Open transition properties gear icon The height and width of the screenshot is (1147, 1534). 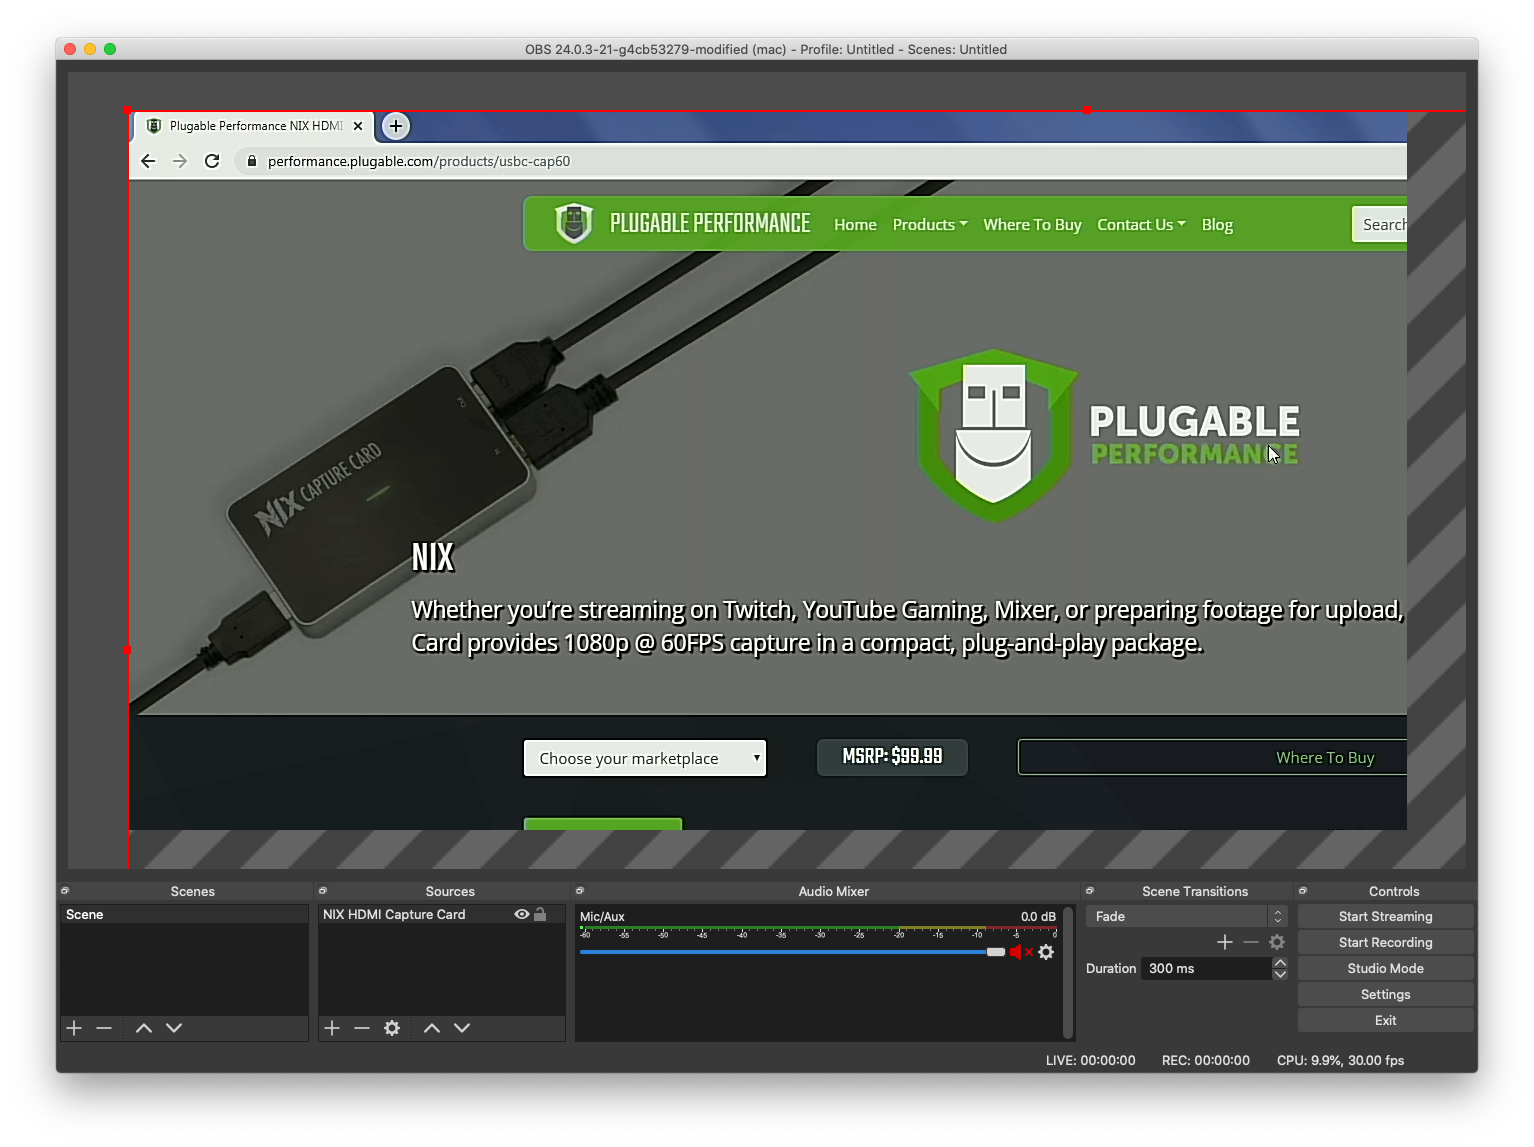coord(1277,942)
